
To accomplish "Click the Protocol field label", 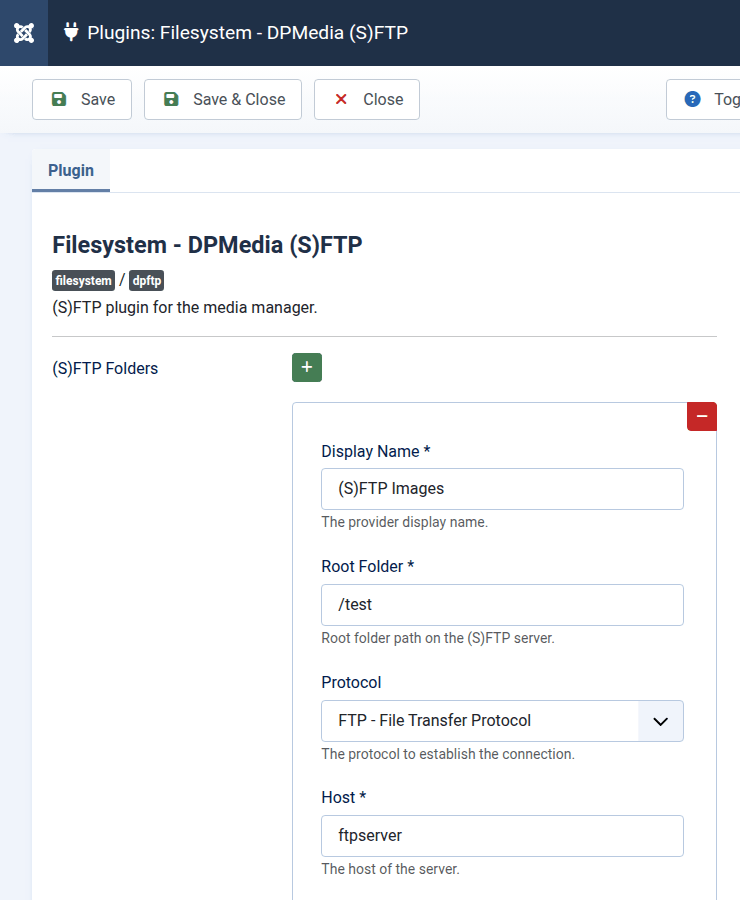I will coord(351,682).
